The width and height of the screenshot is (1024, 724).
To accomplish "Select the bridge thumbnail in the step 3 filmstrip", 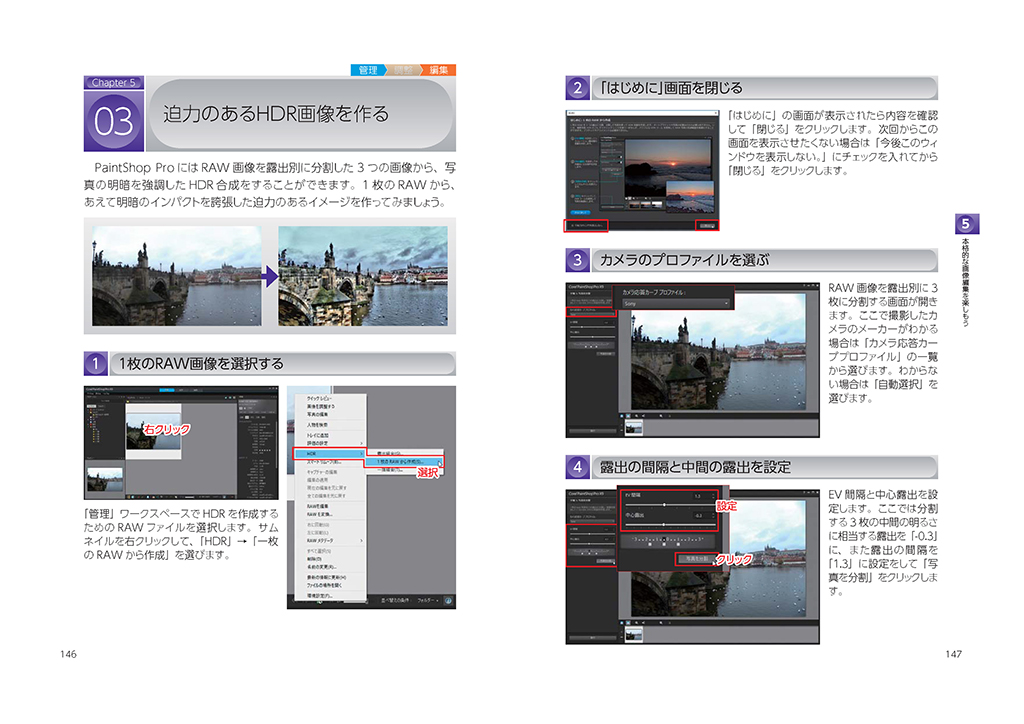I will (x=633, y=427).
